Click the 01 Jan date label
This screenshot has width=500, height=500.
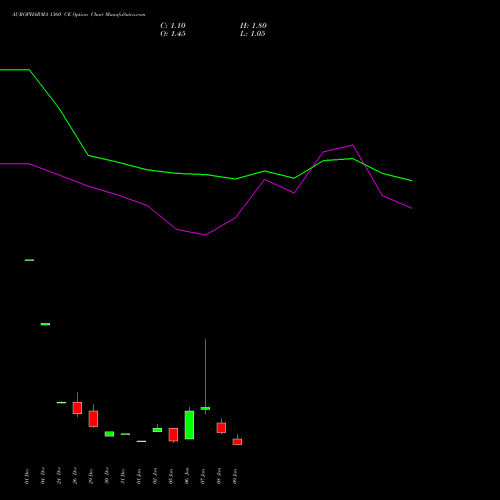coord(139,476)
